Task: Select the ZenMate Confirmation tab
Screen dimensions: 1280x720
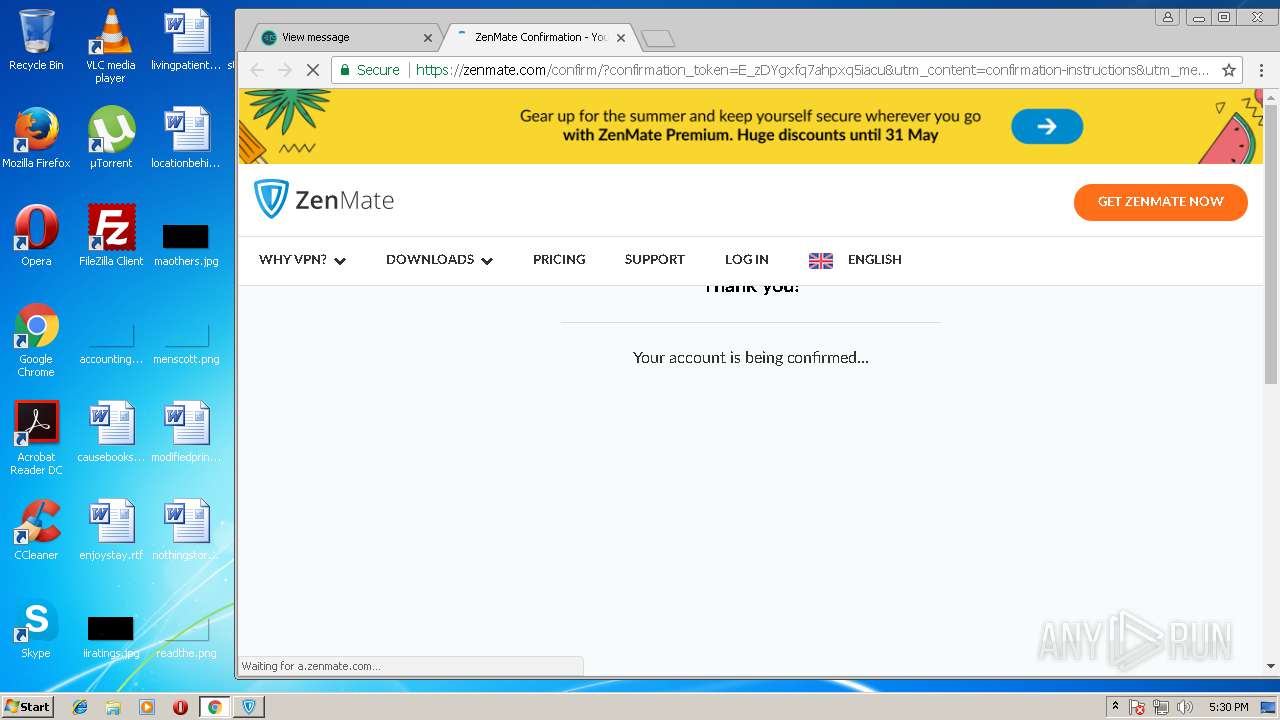Action: [x=540, y=37]
